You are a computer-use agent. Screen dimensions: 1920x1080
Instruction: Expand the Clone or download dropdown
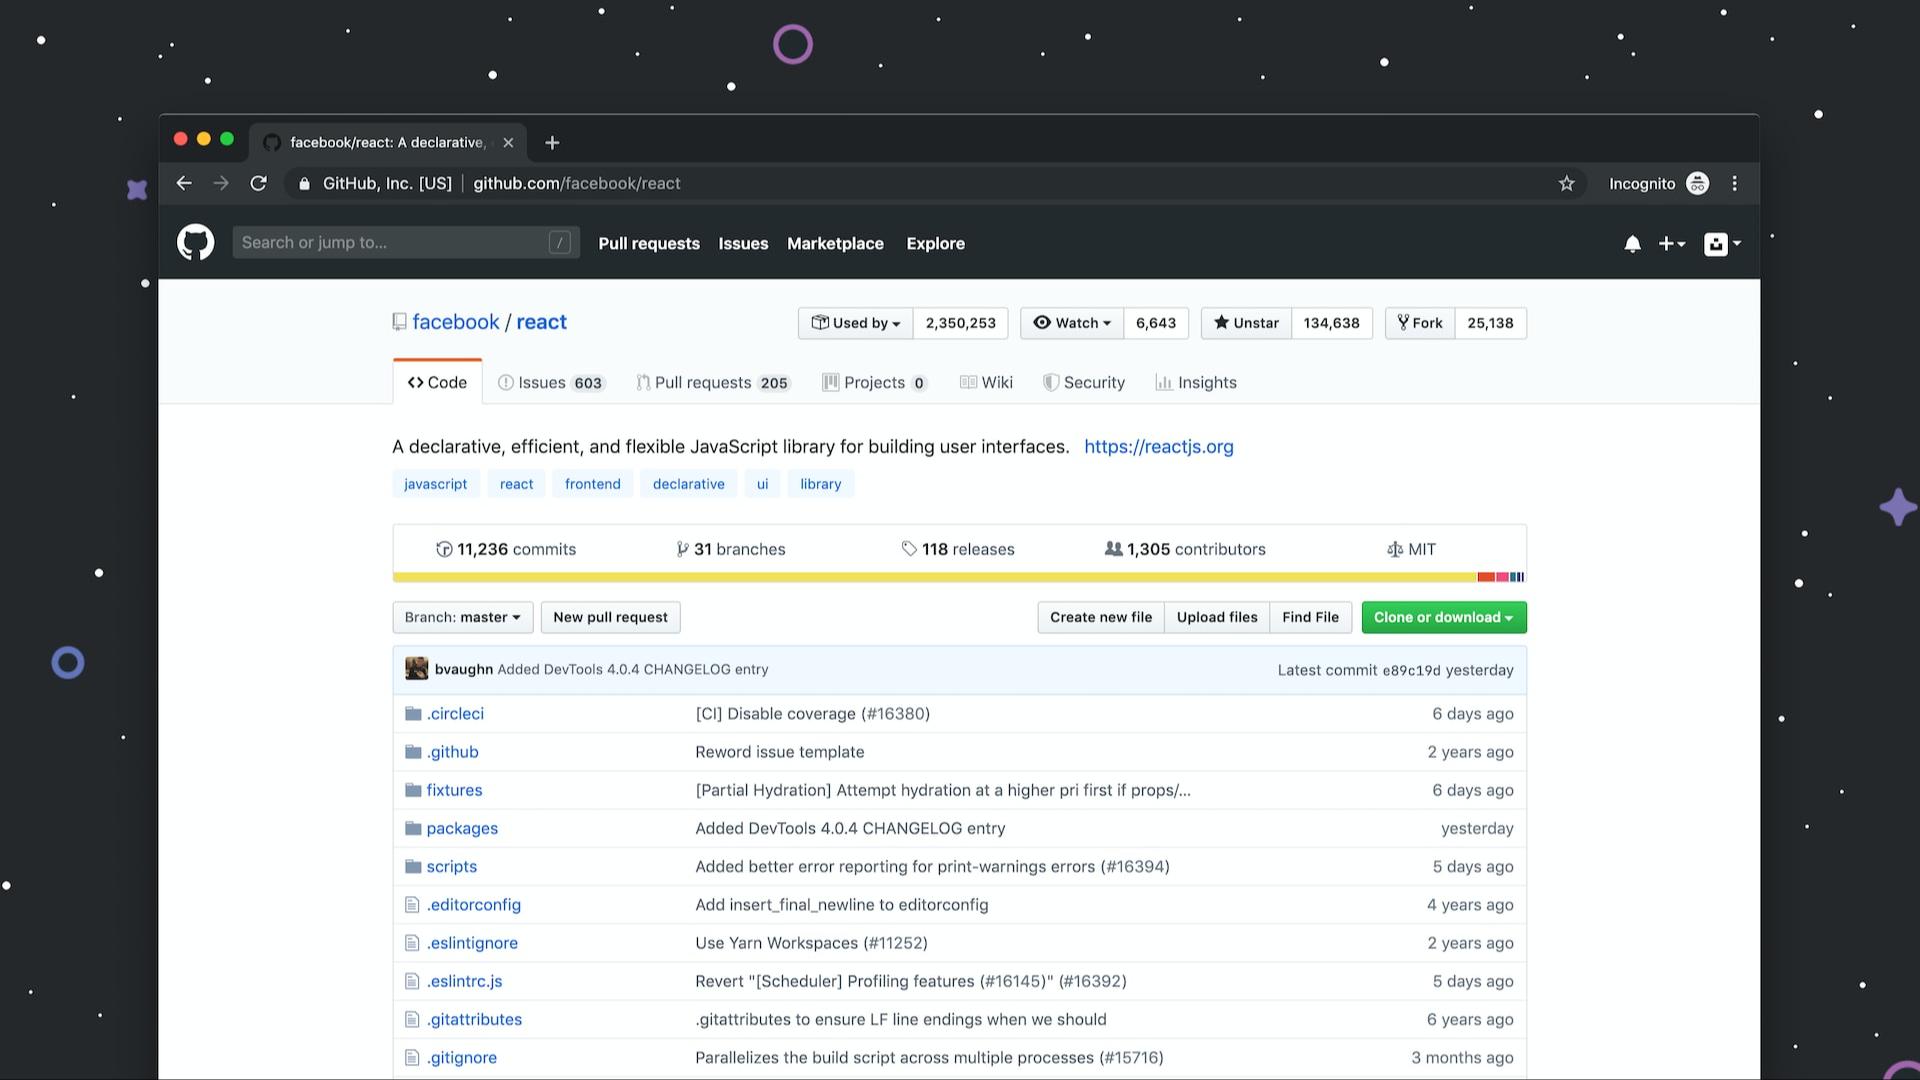pyautogui.click(x=1443, y=617)
